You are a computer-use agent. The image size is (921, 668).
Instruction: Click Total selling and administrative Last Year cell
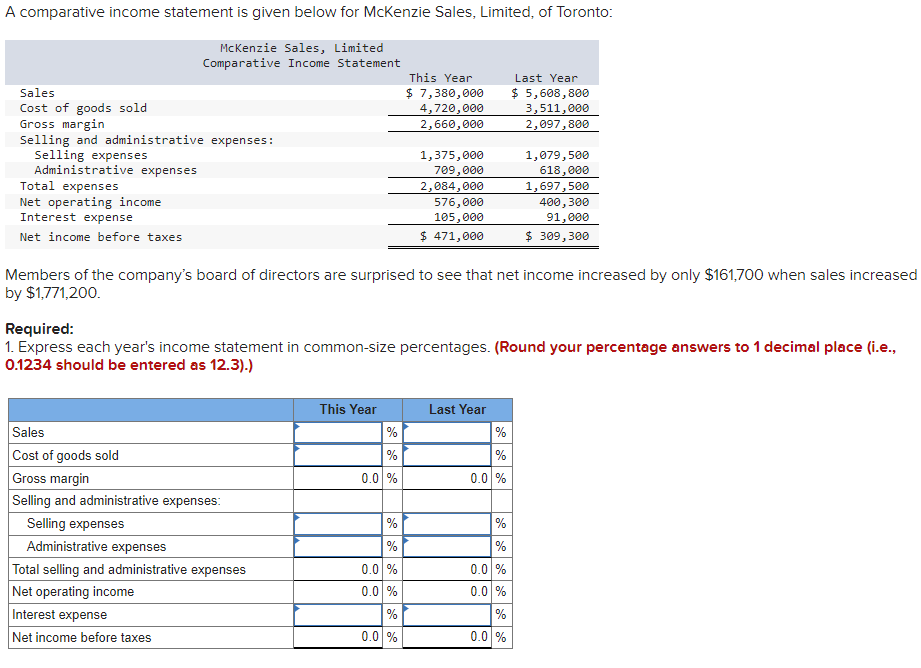pos(447,569)
